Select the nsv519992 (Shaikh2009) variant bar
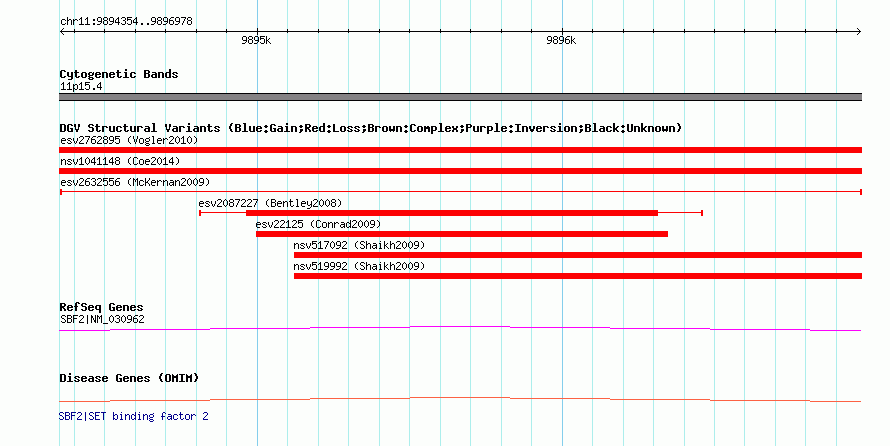The width and height of the screenshot is (890, 446). [578, 276]
